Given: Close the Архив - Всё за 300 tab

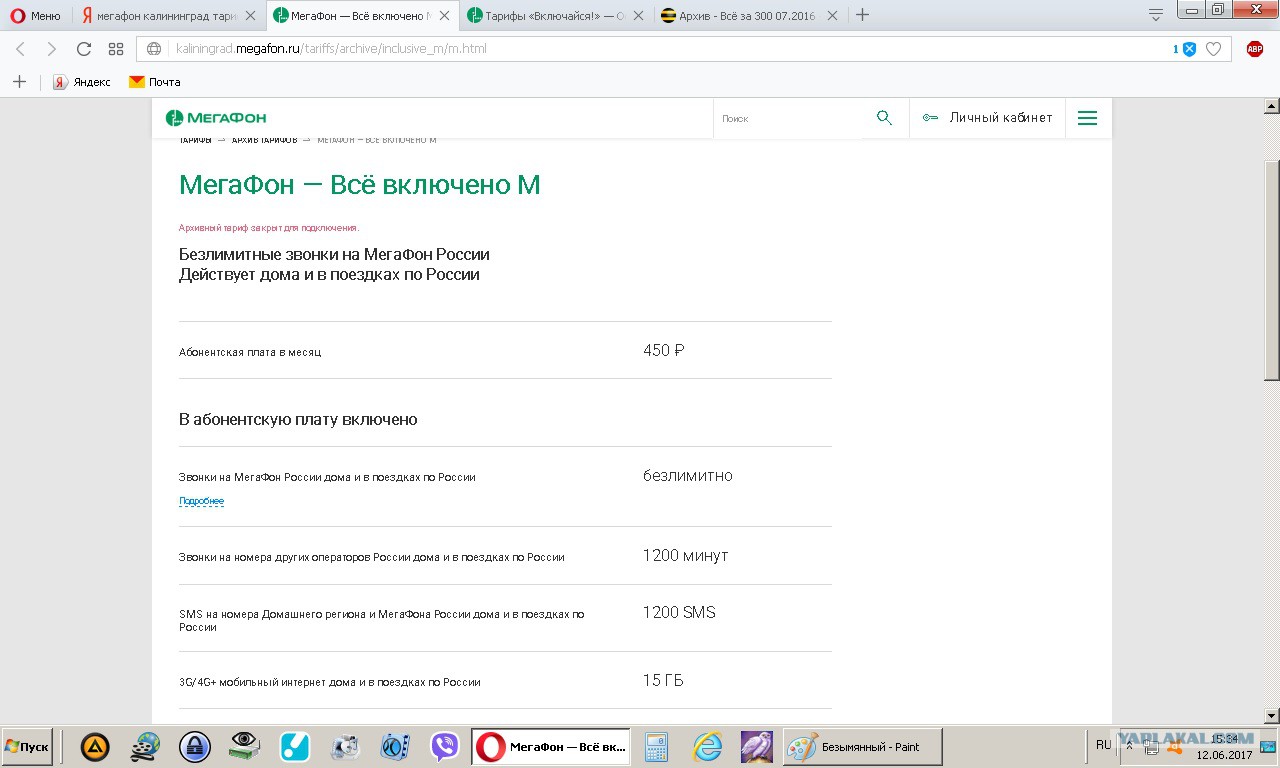Looking at the screenshot, I should click(832, 16).
